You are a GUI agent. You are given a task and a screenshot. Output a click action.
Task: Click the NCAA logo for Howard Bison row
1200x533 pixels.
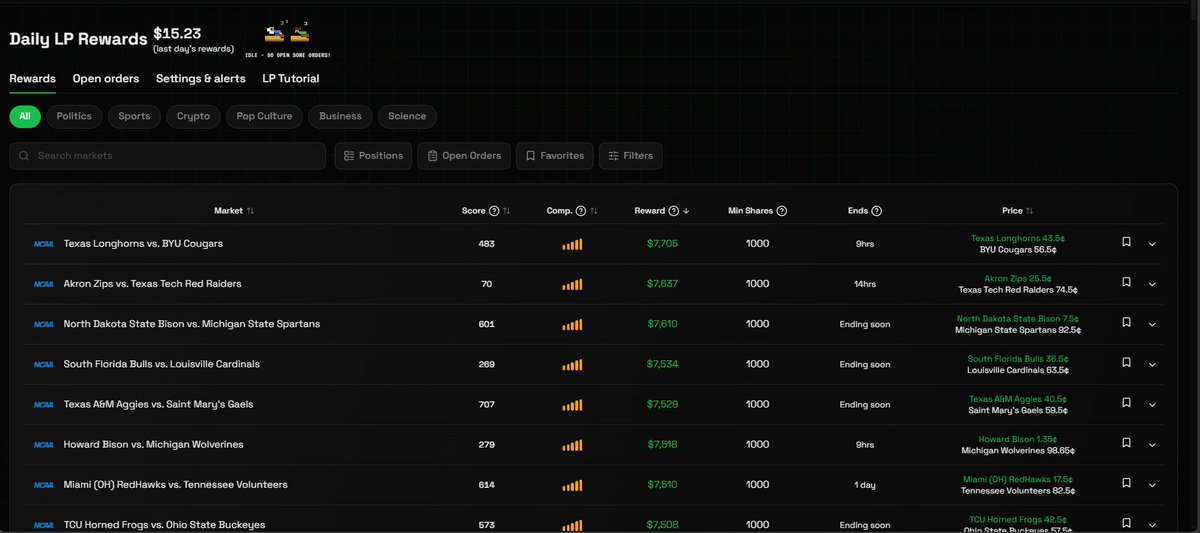tap(44, 444)
